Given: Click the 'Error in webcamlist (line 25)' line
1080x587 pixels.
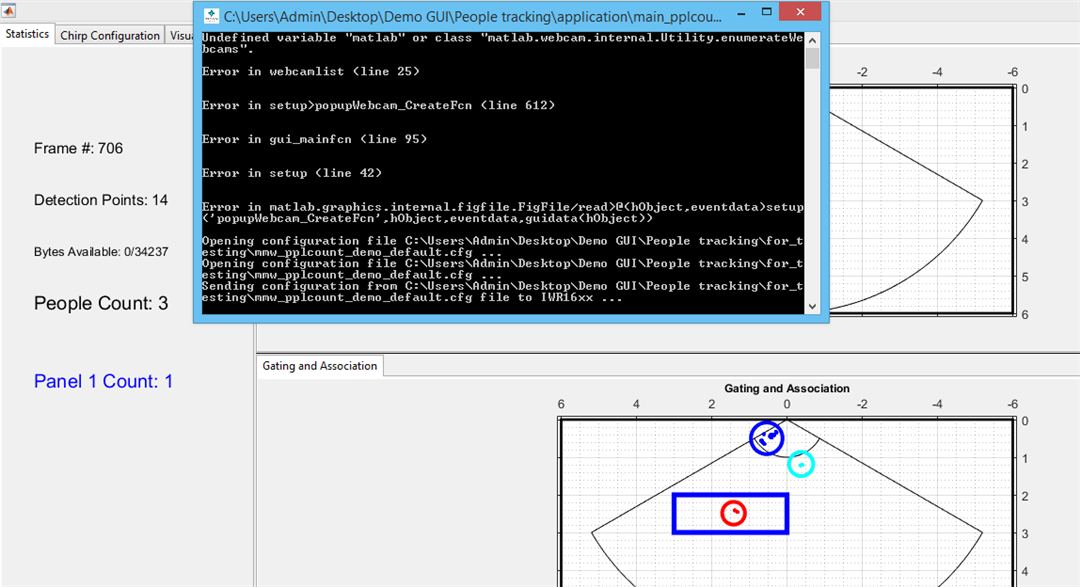Looking at the screenshot, I should (310, 72).
